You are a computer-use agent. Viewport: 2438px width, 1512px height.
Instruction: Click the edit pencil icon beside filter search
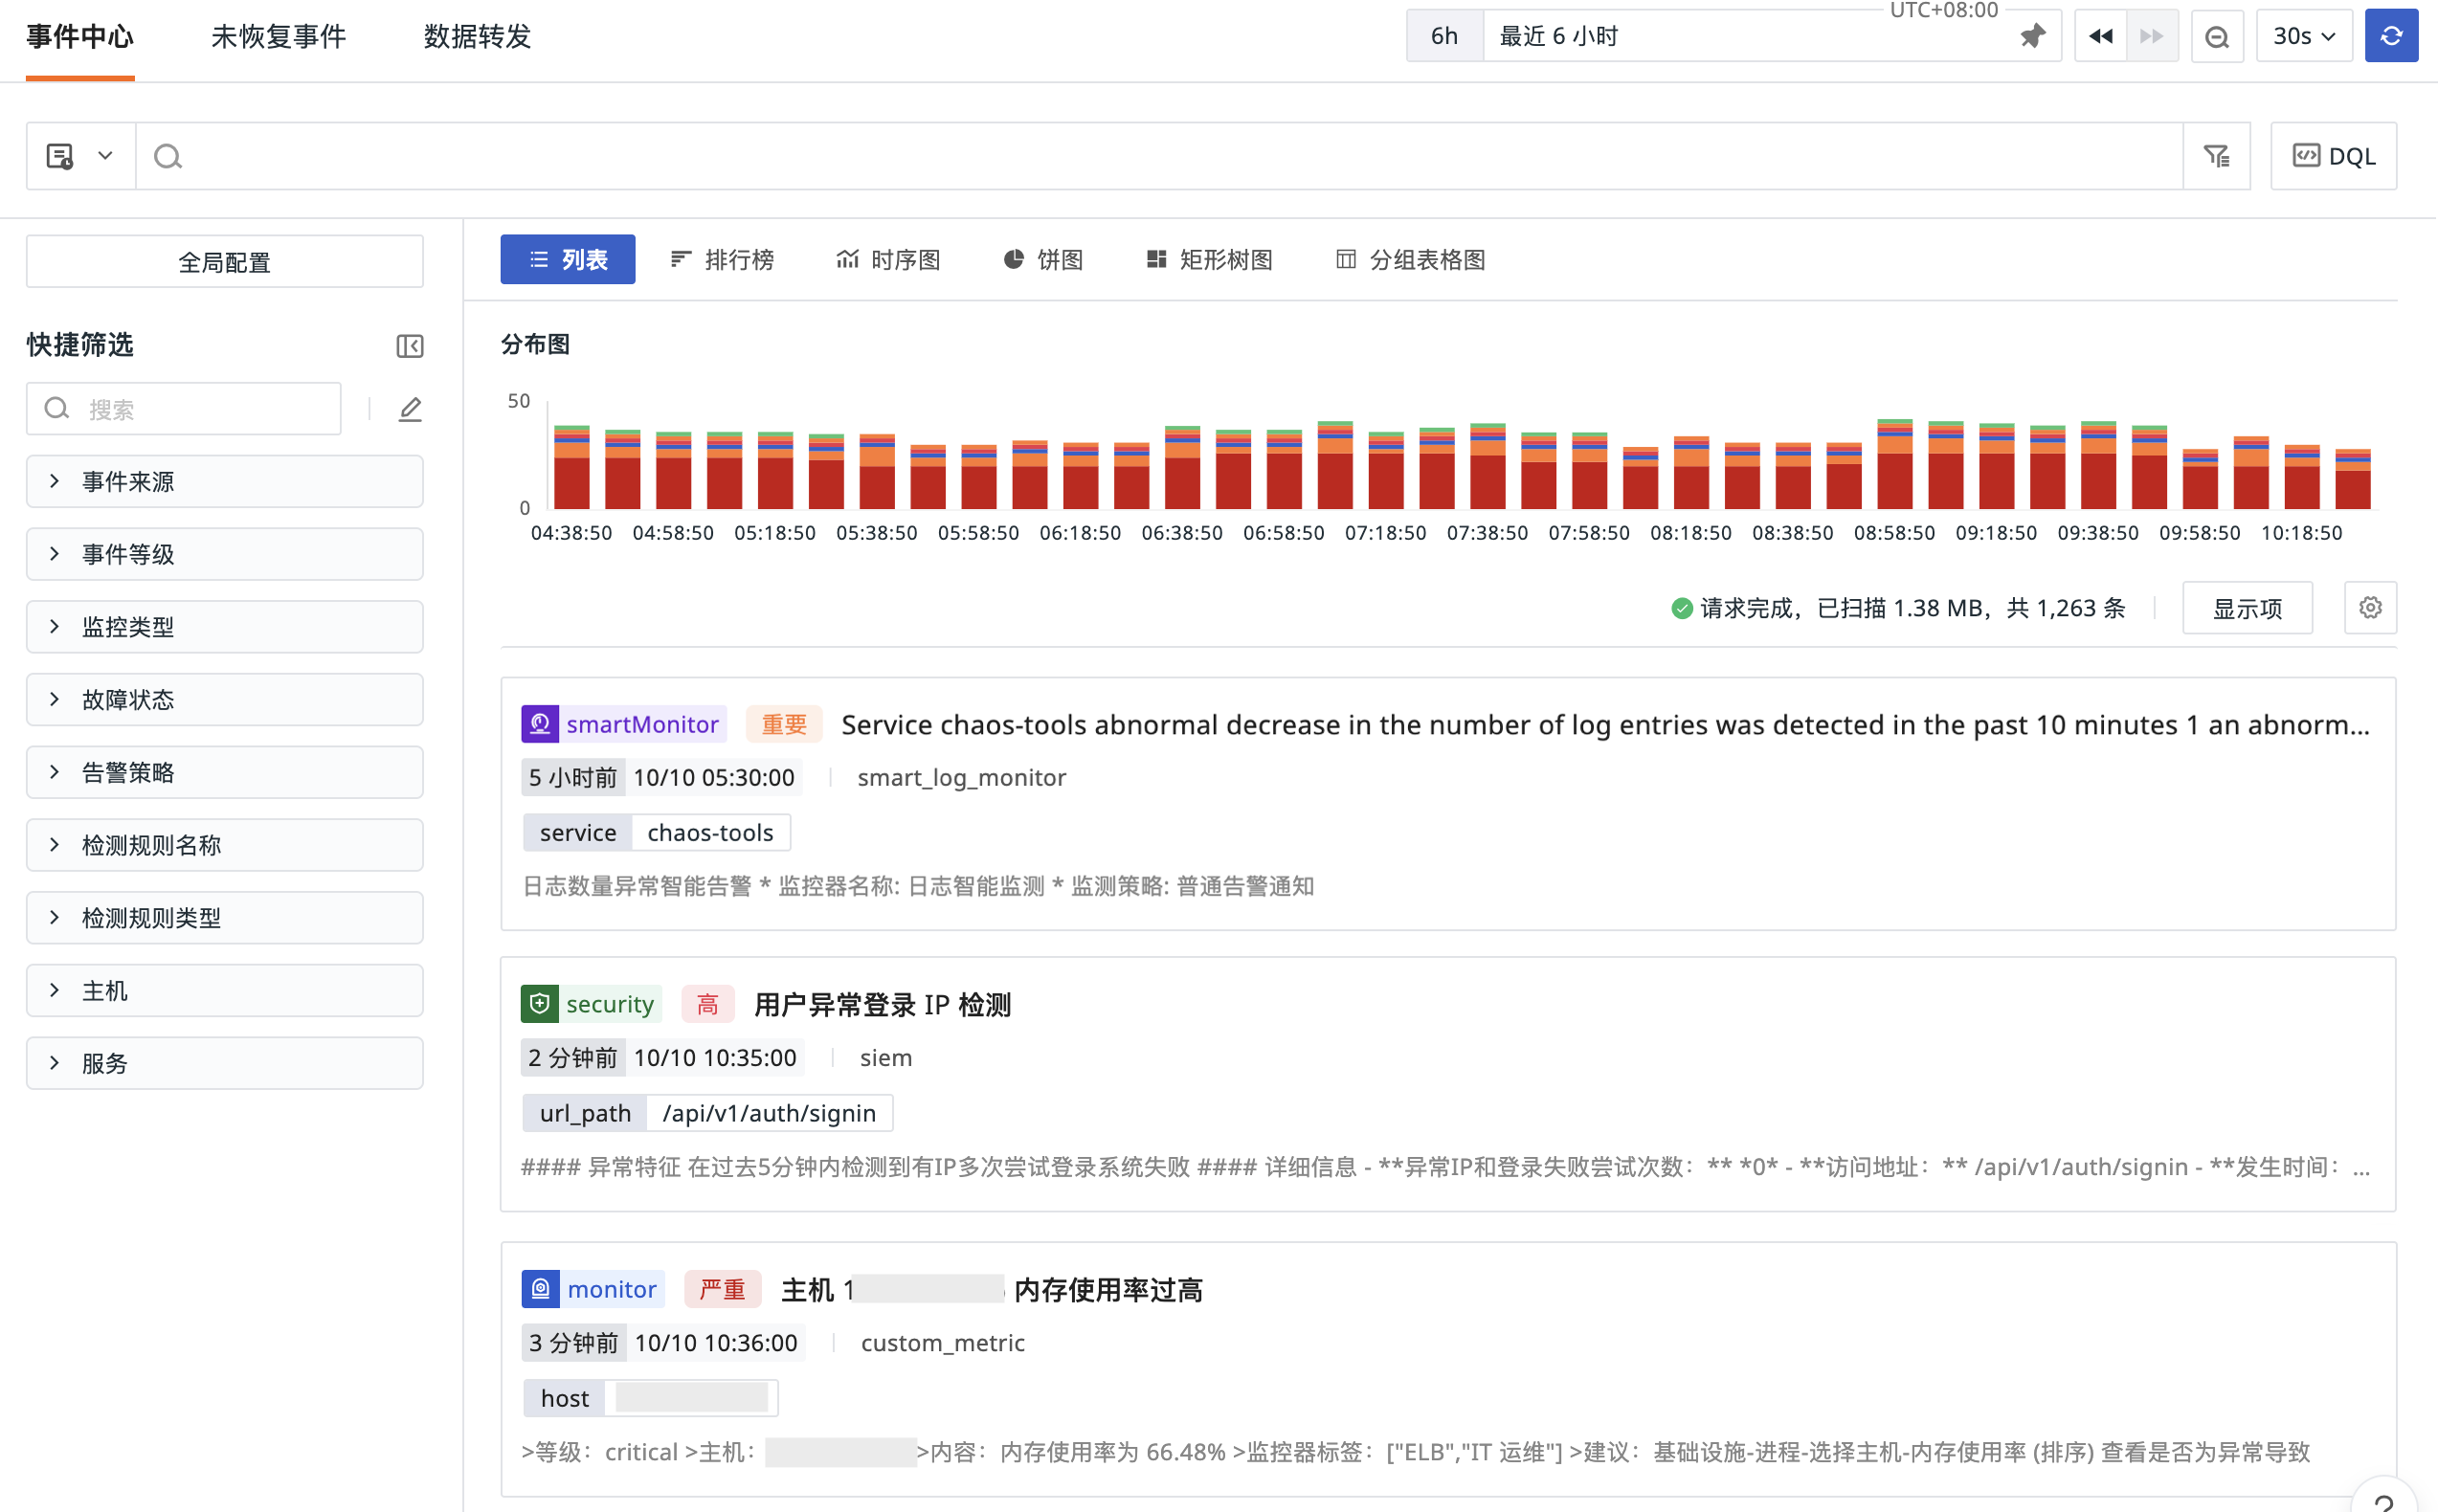(x=410, y=409)
